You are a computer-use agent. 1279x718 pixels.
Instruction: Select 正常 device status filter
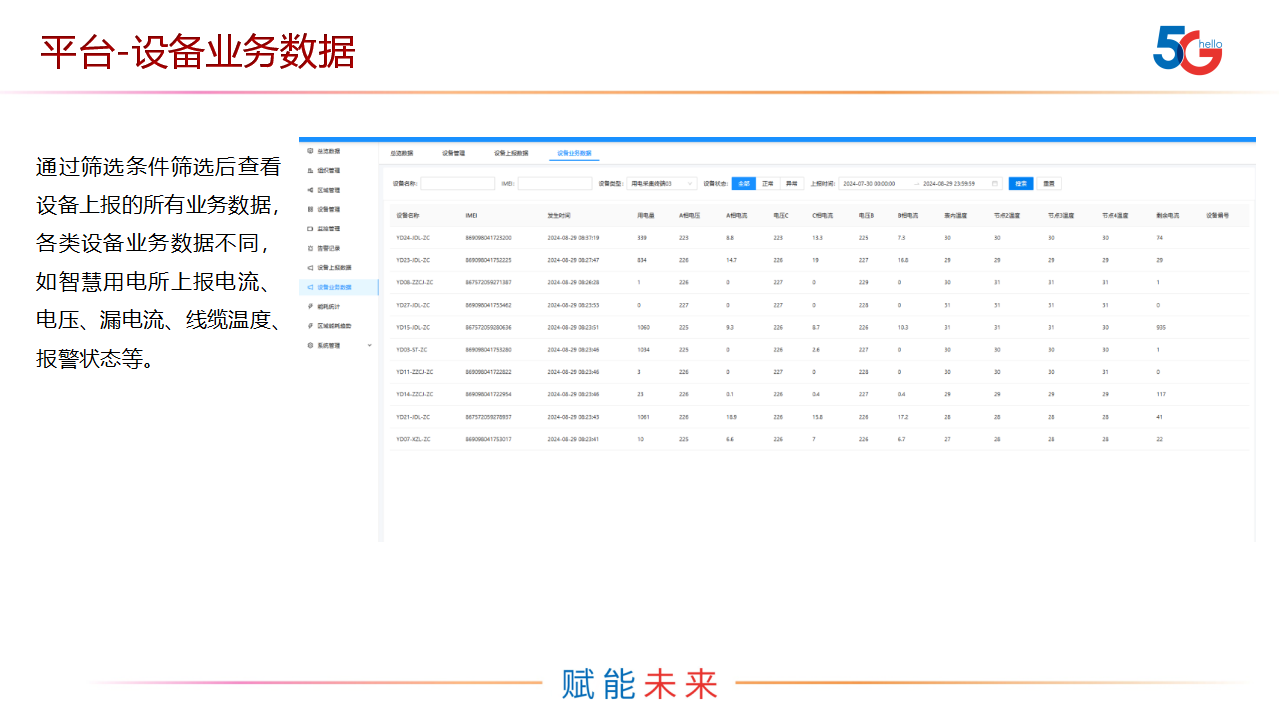tap(768, 184)
